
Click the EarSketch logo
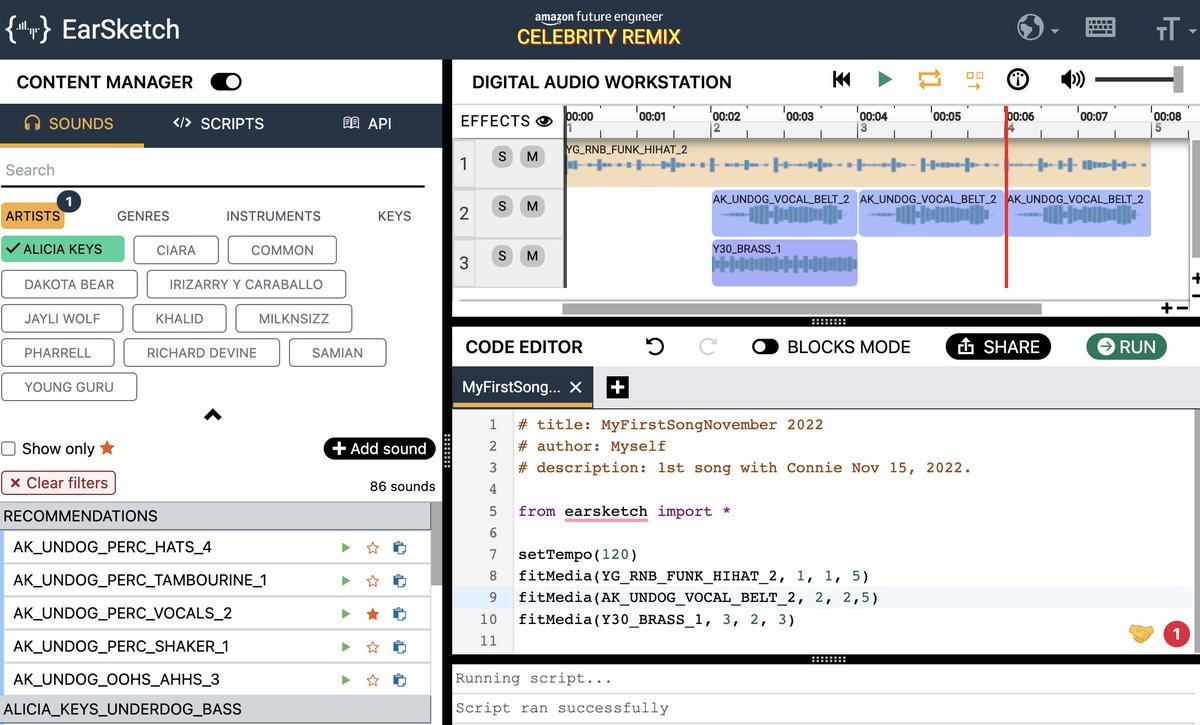(x=93, y=29)
